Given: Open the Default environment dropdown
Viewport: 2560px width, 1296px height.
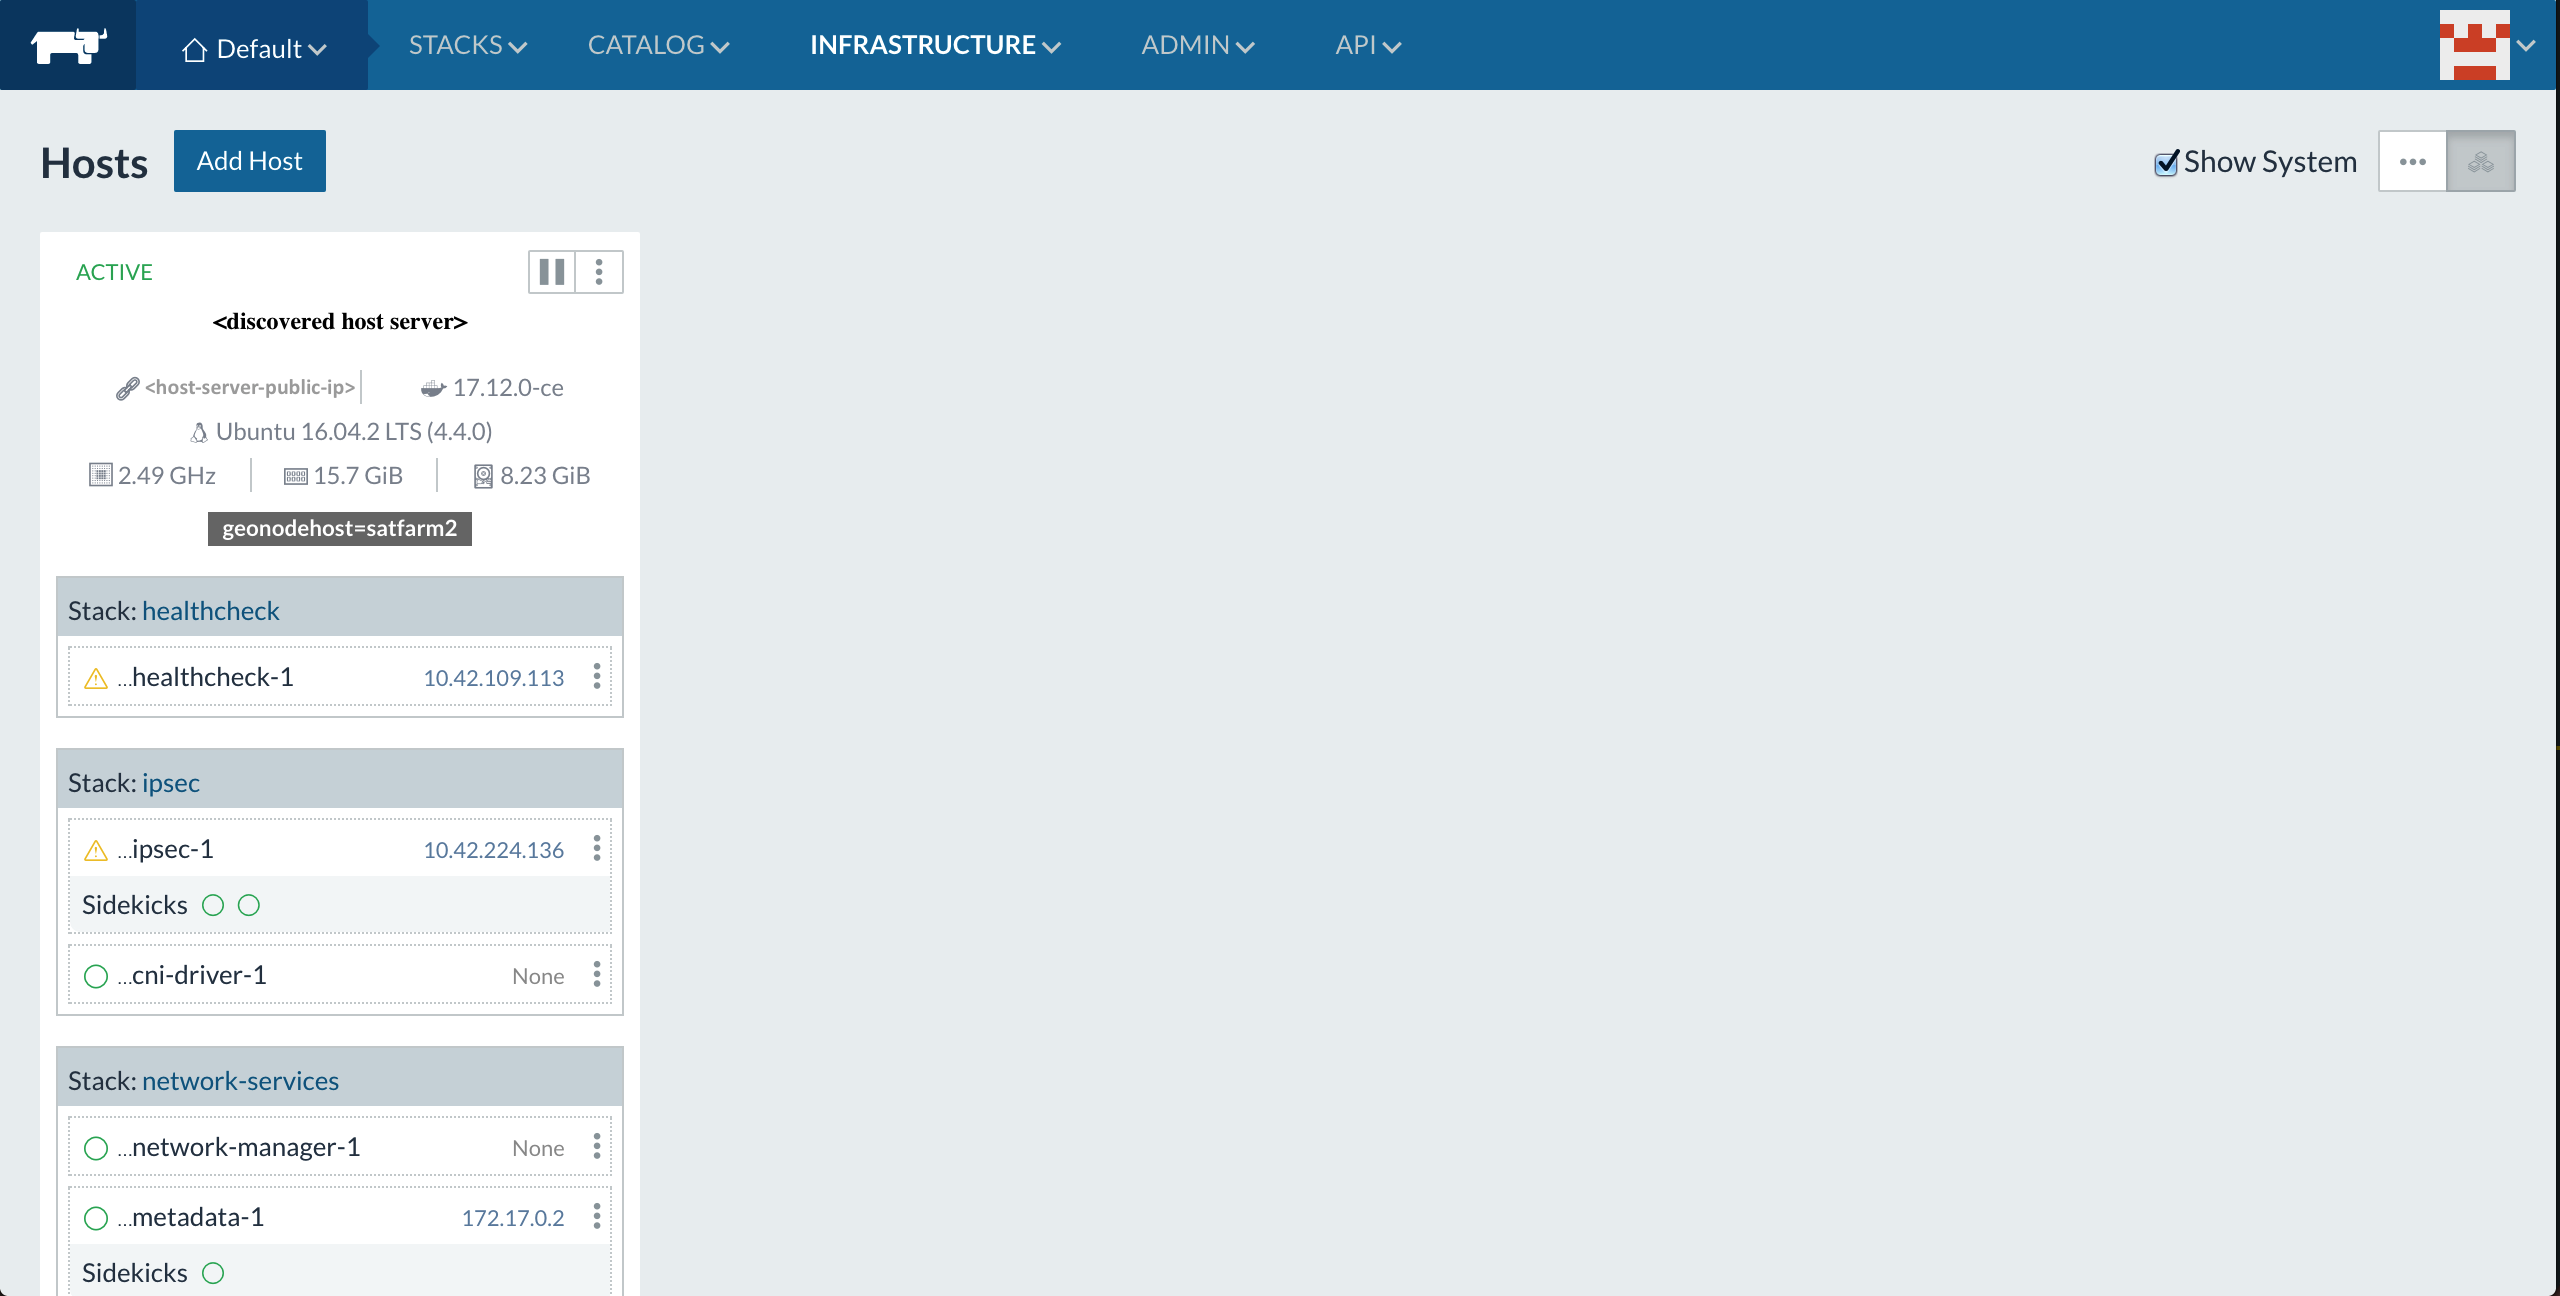Looking at the screenshot, I should click(254, 48).
